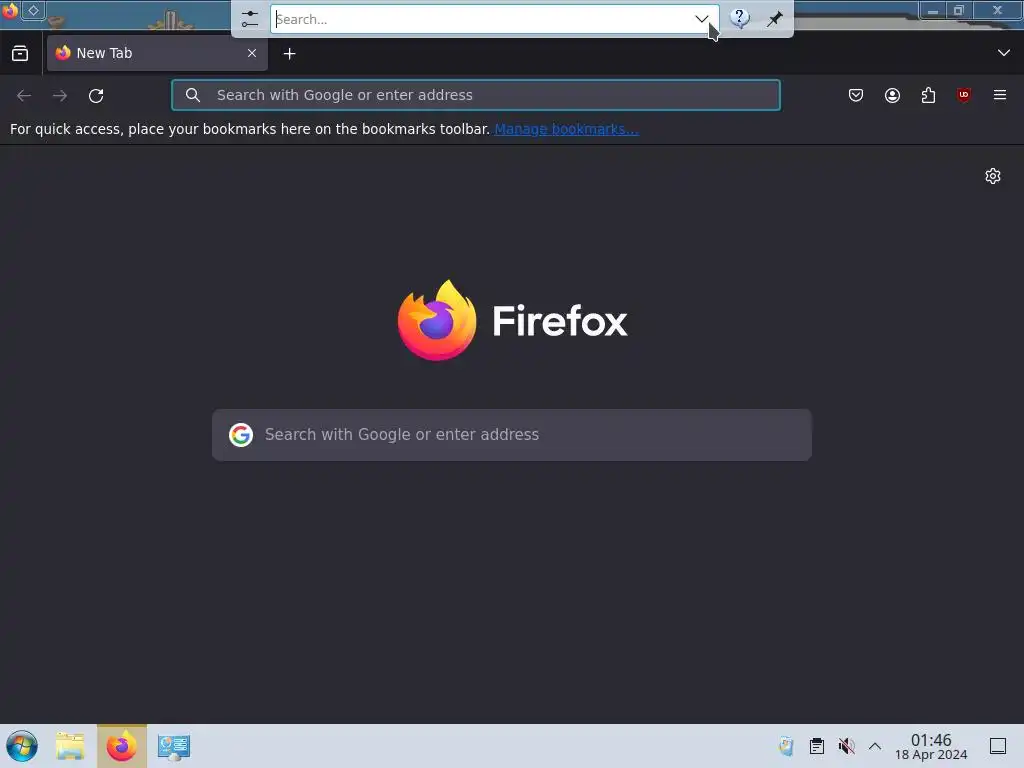This screenshot has width=1024, height=768.
Task: Expand the list all tabs chevron
Action: pyautogui.click(x=1004, y=53)
